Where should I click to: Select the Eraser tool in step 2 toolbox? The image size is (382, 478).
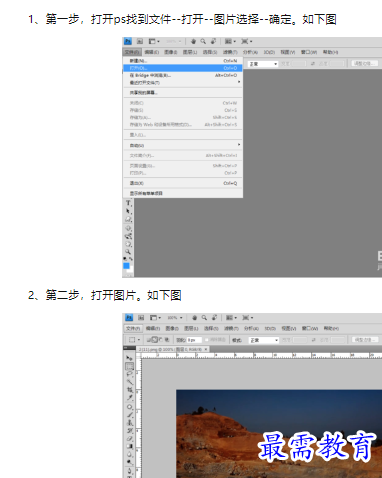tap(129, 439)
